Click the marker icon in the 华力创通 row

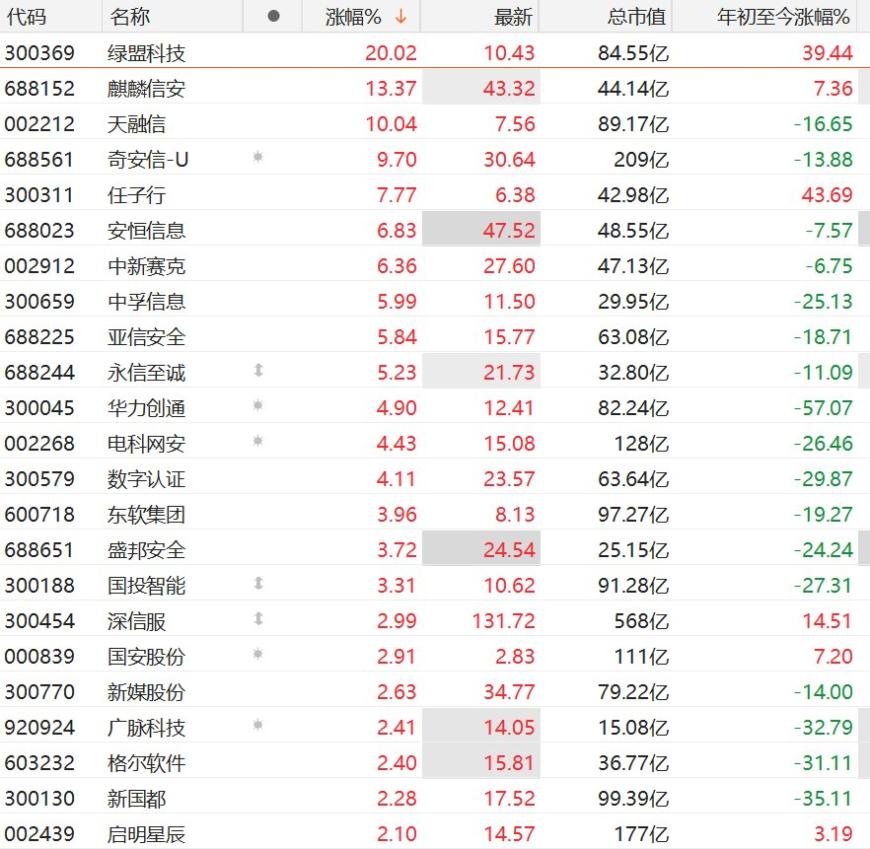[257, 406]
